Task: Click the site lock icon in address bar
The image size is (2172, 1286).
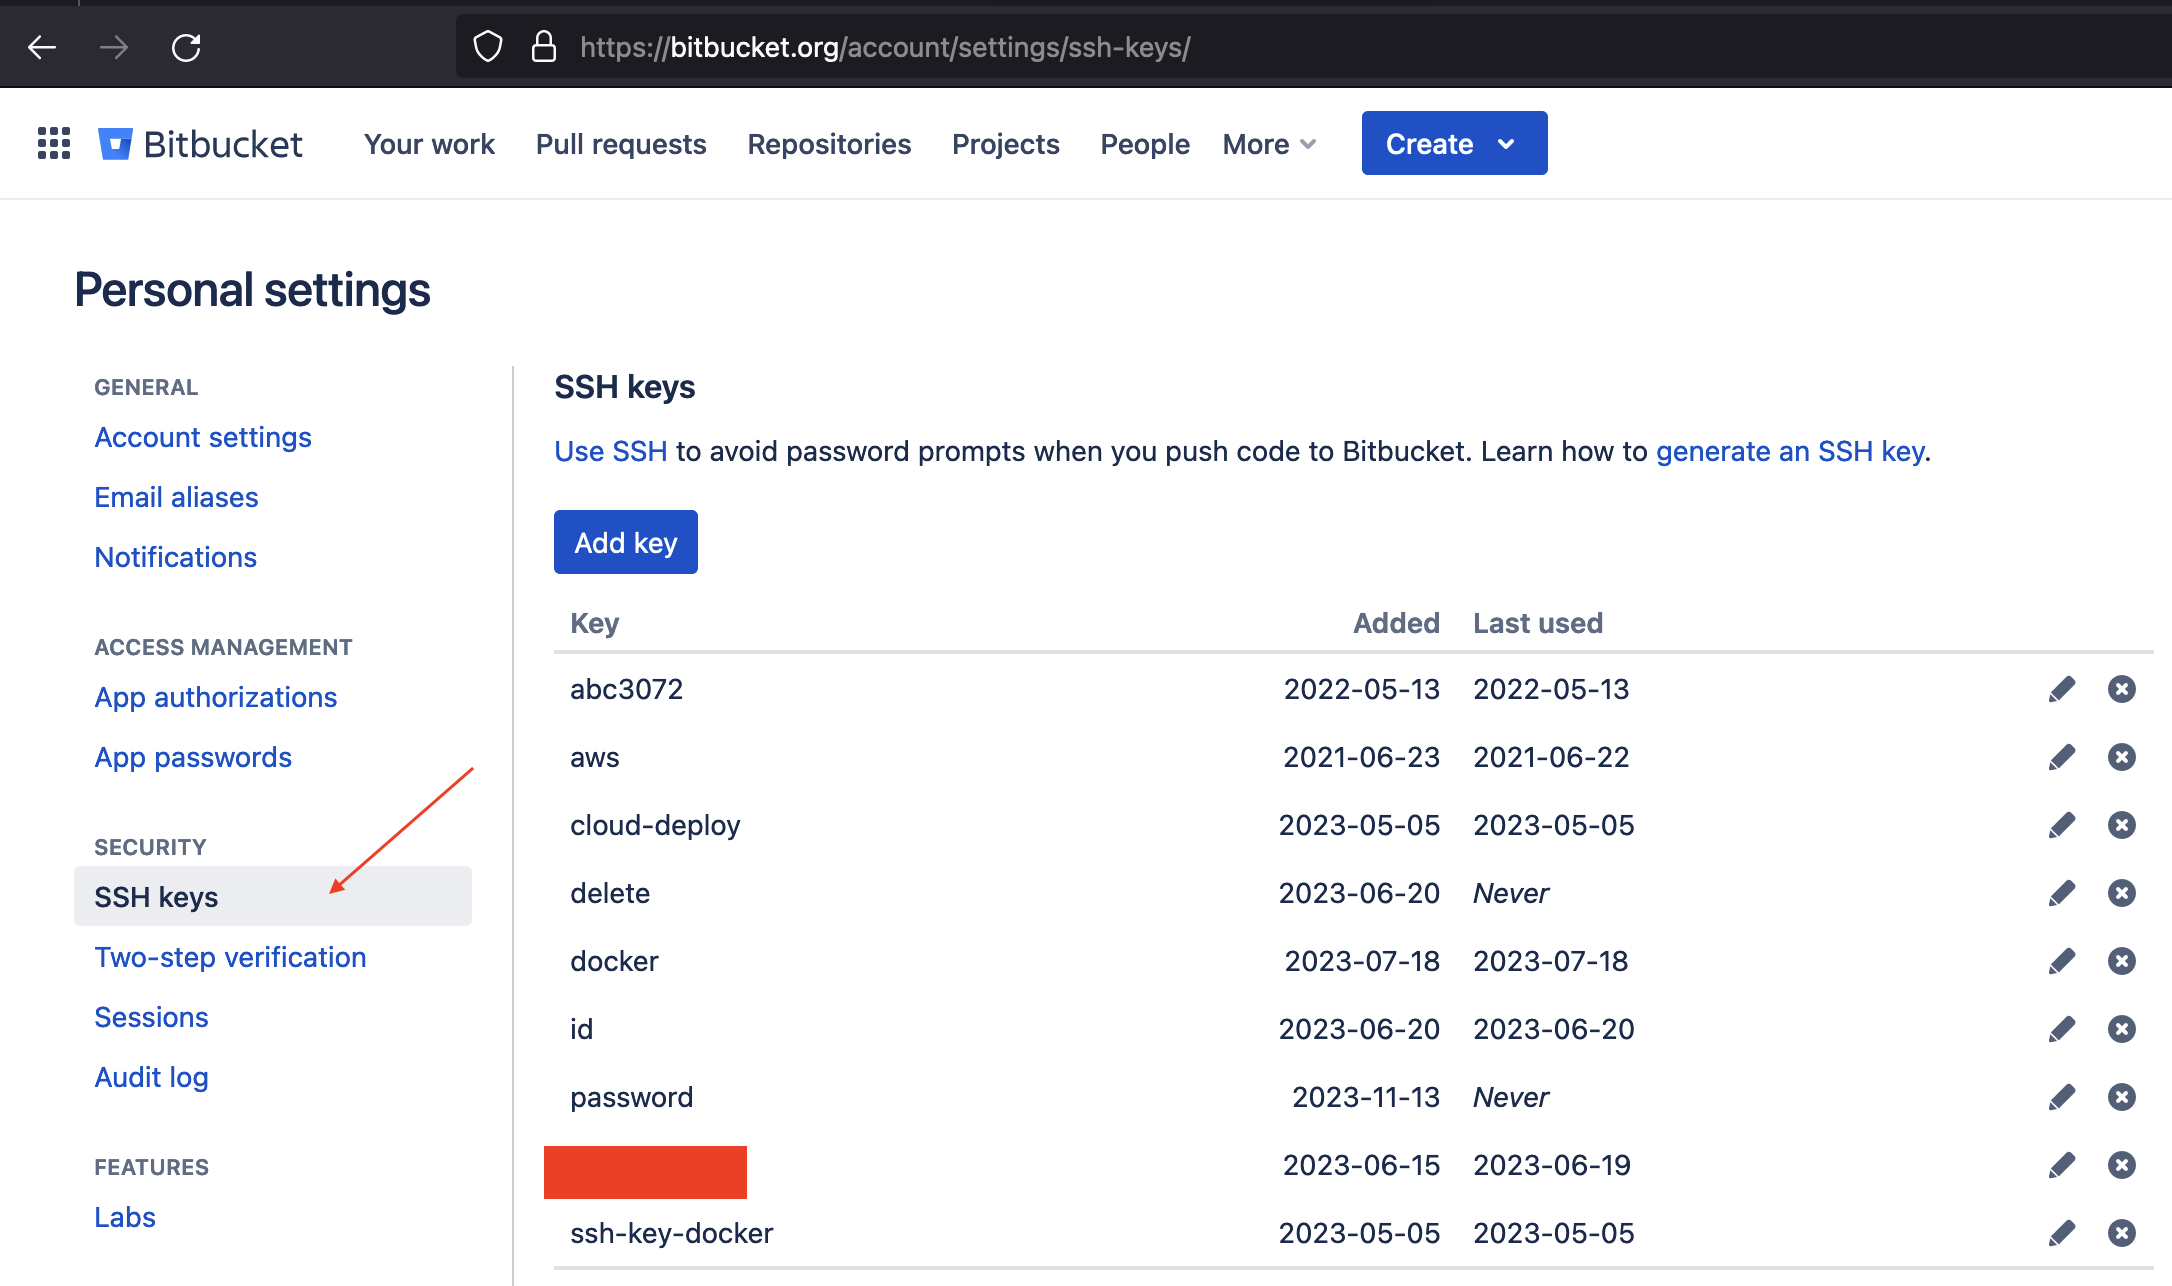Action: click(x=543, y=47)
